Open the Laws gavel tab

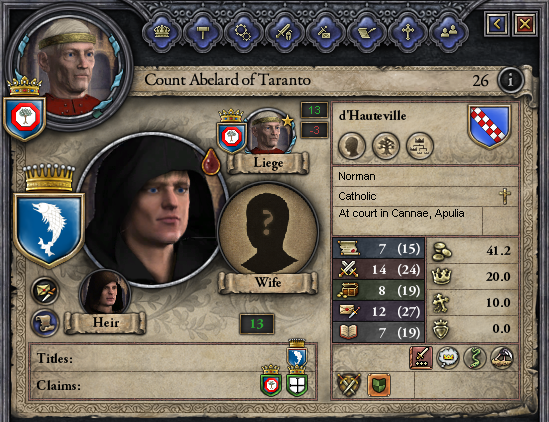pos(203,32)
